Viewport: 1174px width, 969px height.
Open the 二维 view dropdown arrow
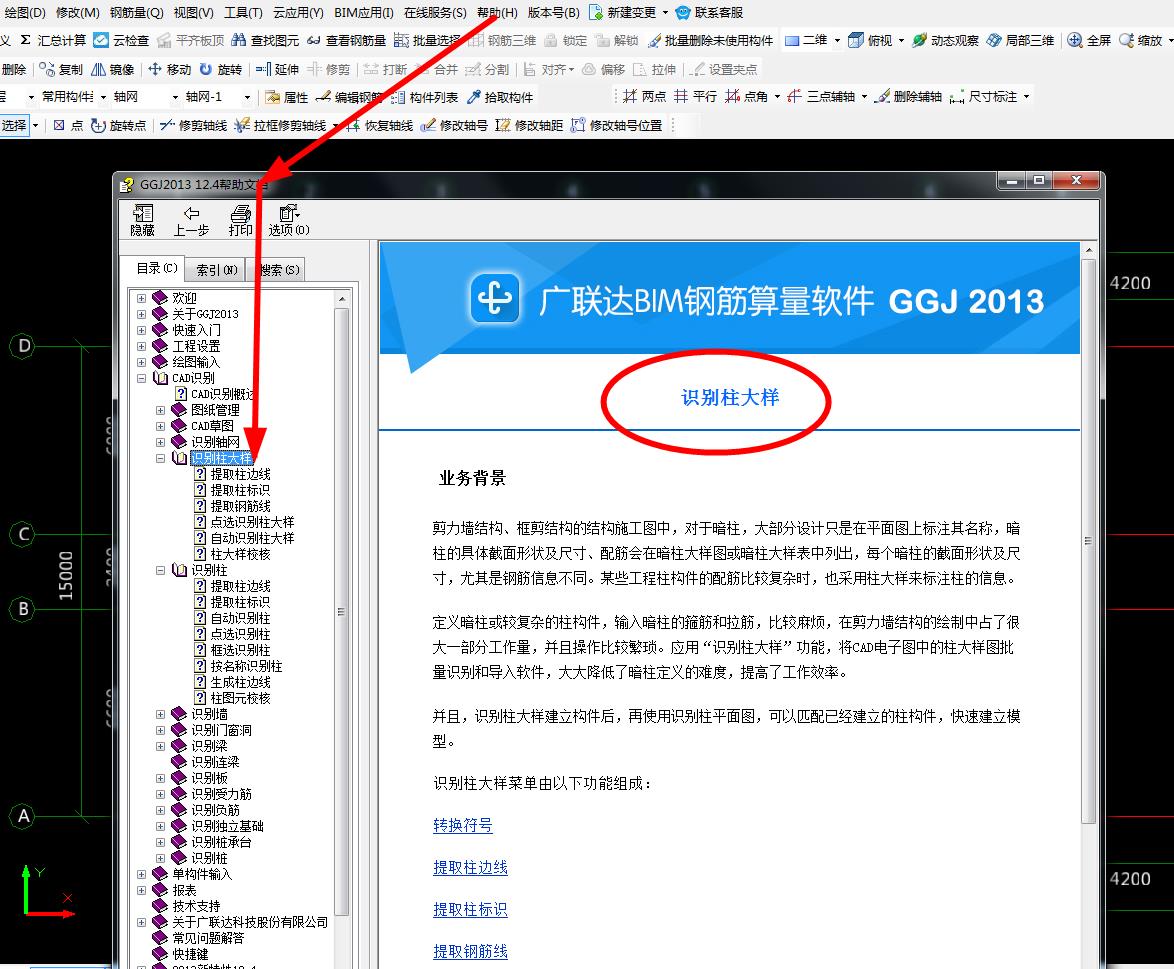click(x=837, y=40)
